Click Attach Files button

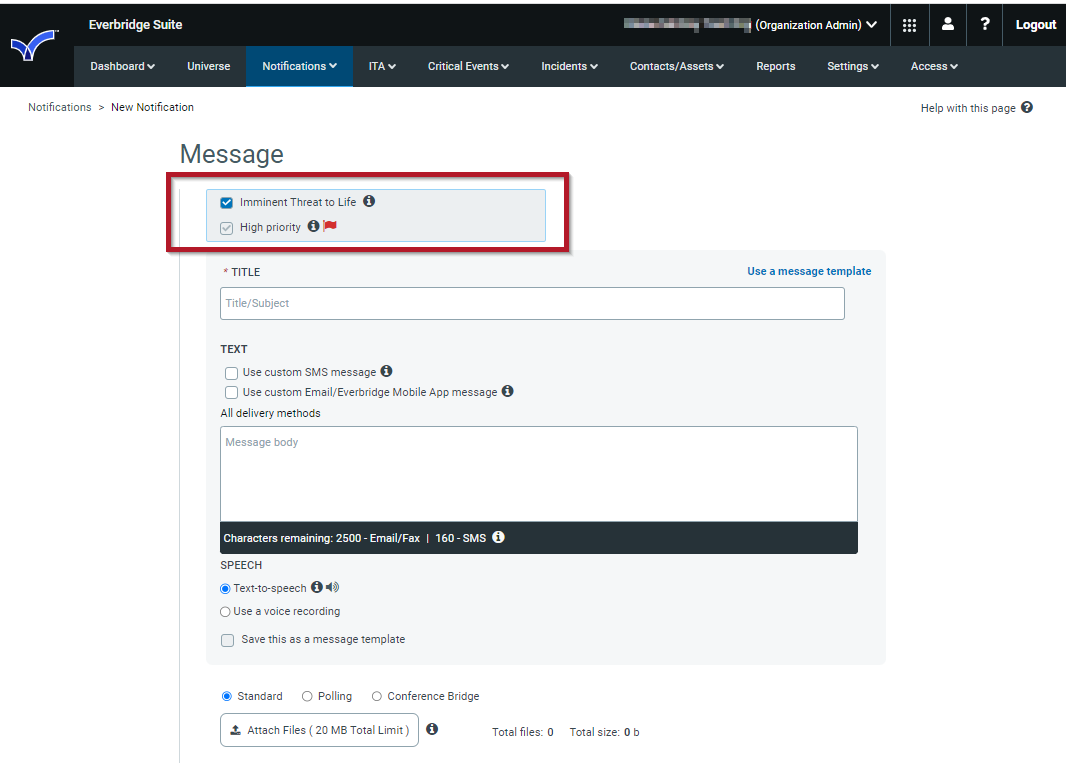[319, 730]
